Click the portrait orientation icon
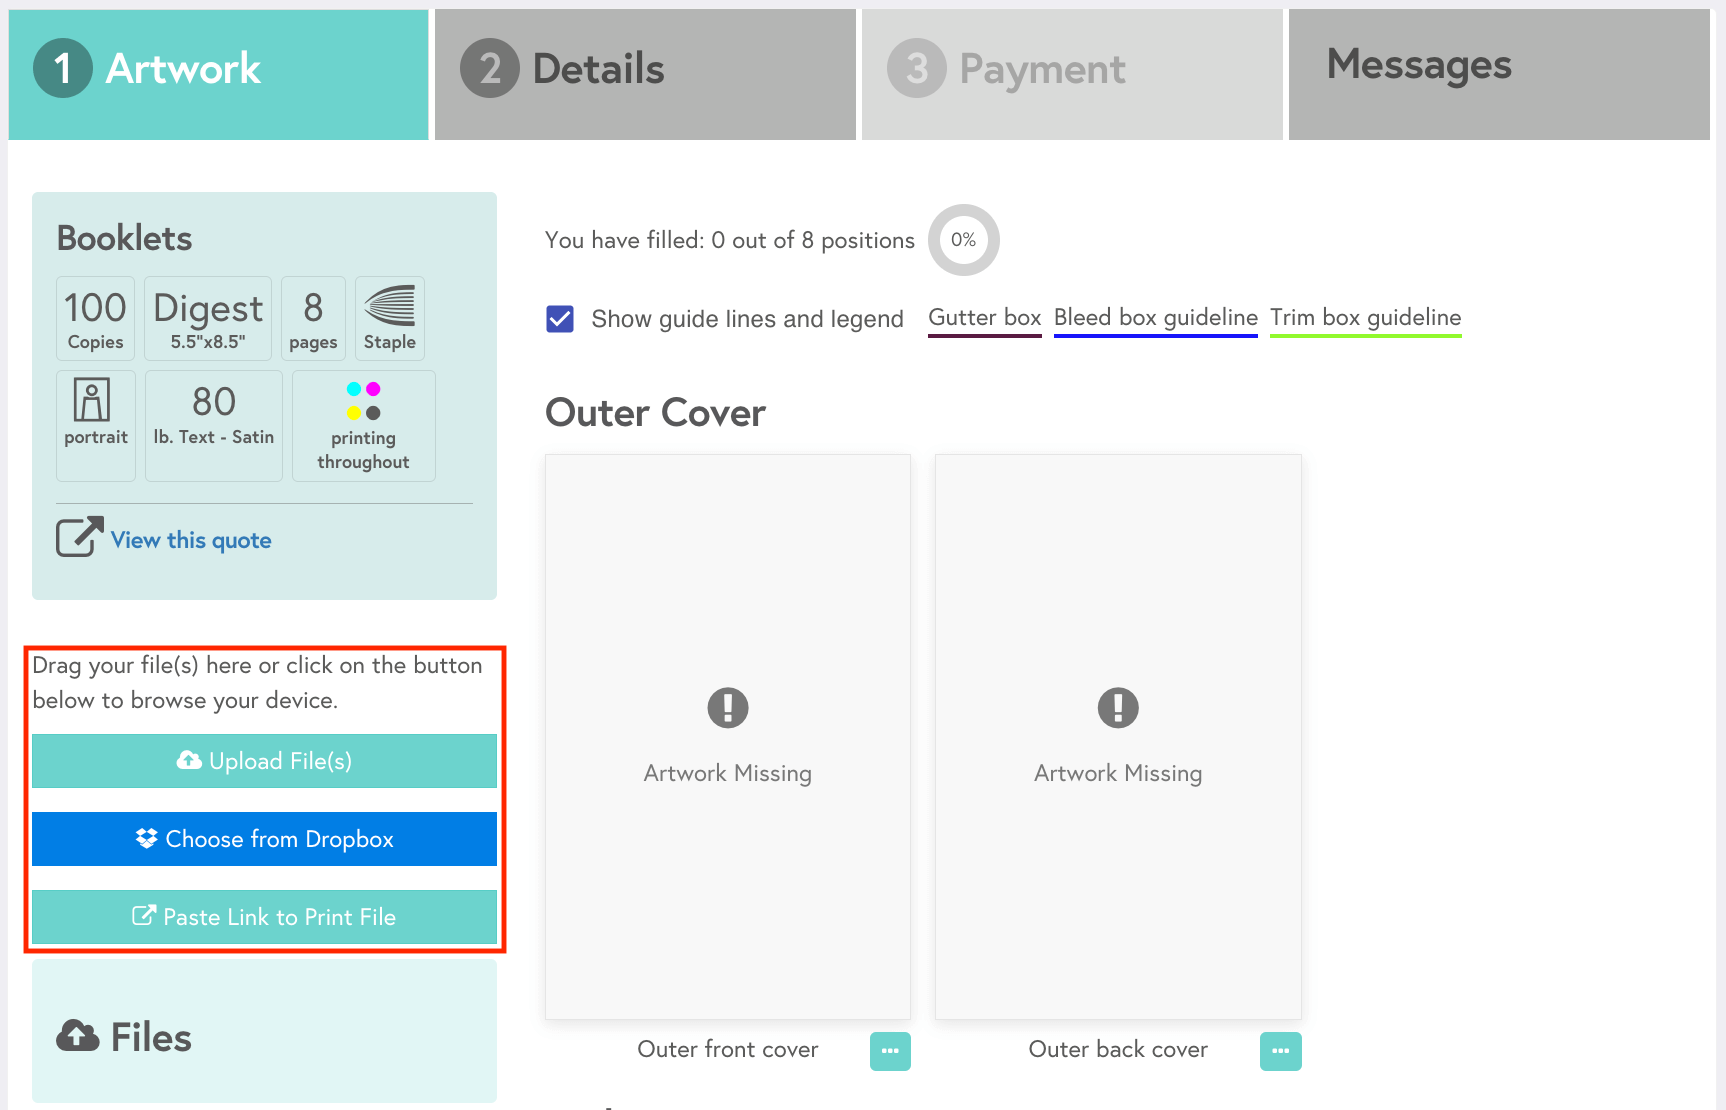Image resolution: width=1726 pixels, height=1110 pixels. click(92, 401)
